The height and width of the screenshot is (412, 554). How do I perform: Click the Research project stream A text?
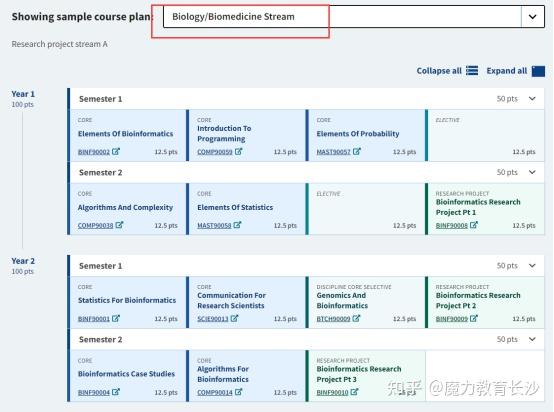pyautogui.click(x=59, y=44)
